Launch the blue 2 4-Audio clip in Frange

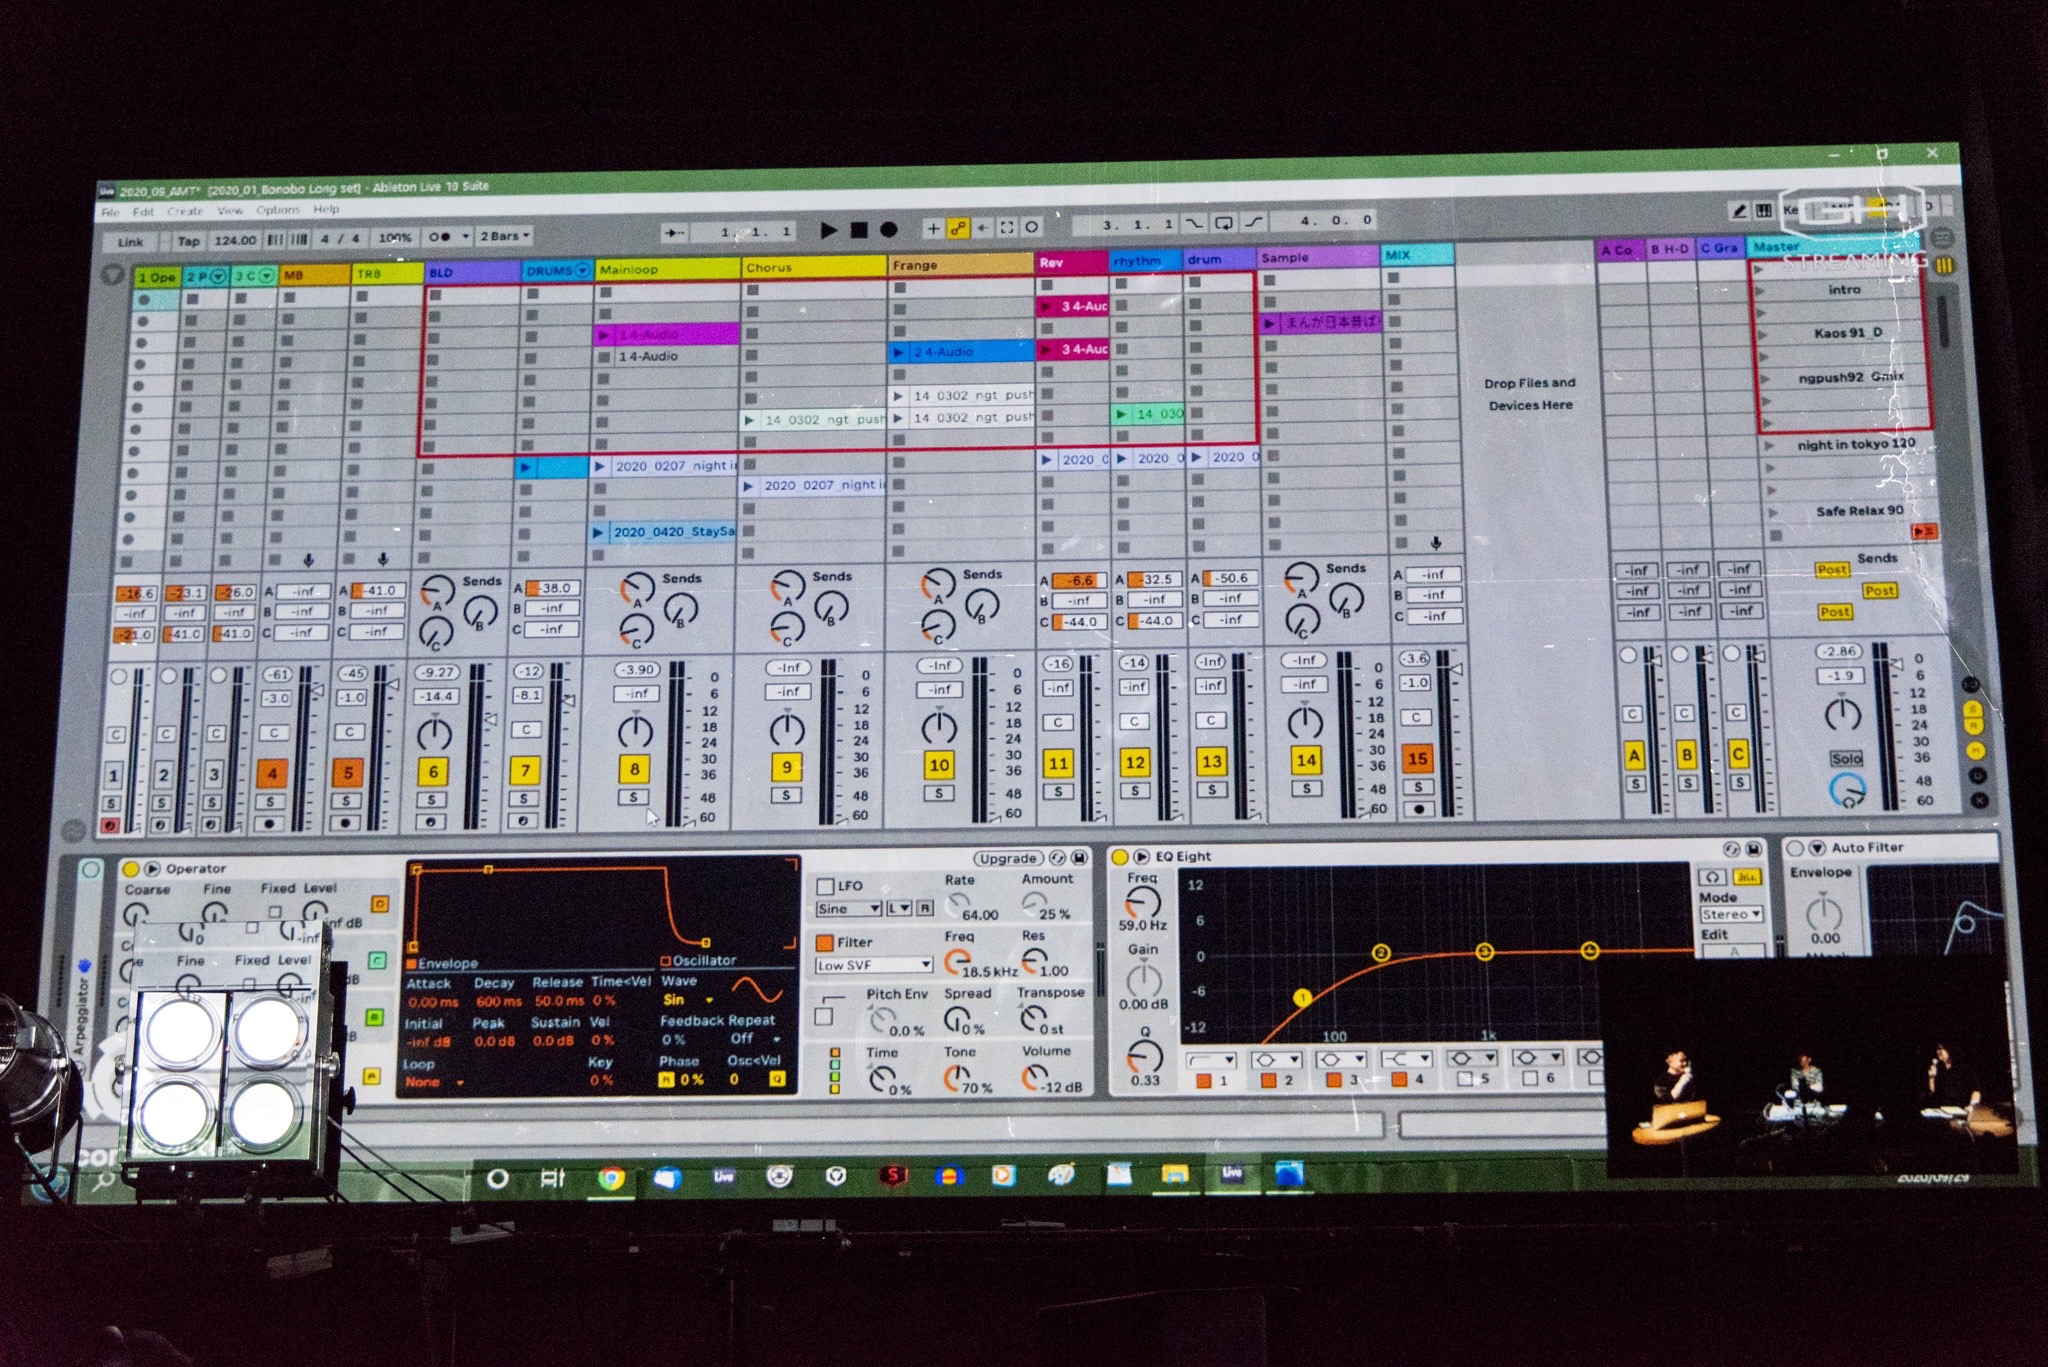[899, 353]
